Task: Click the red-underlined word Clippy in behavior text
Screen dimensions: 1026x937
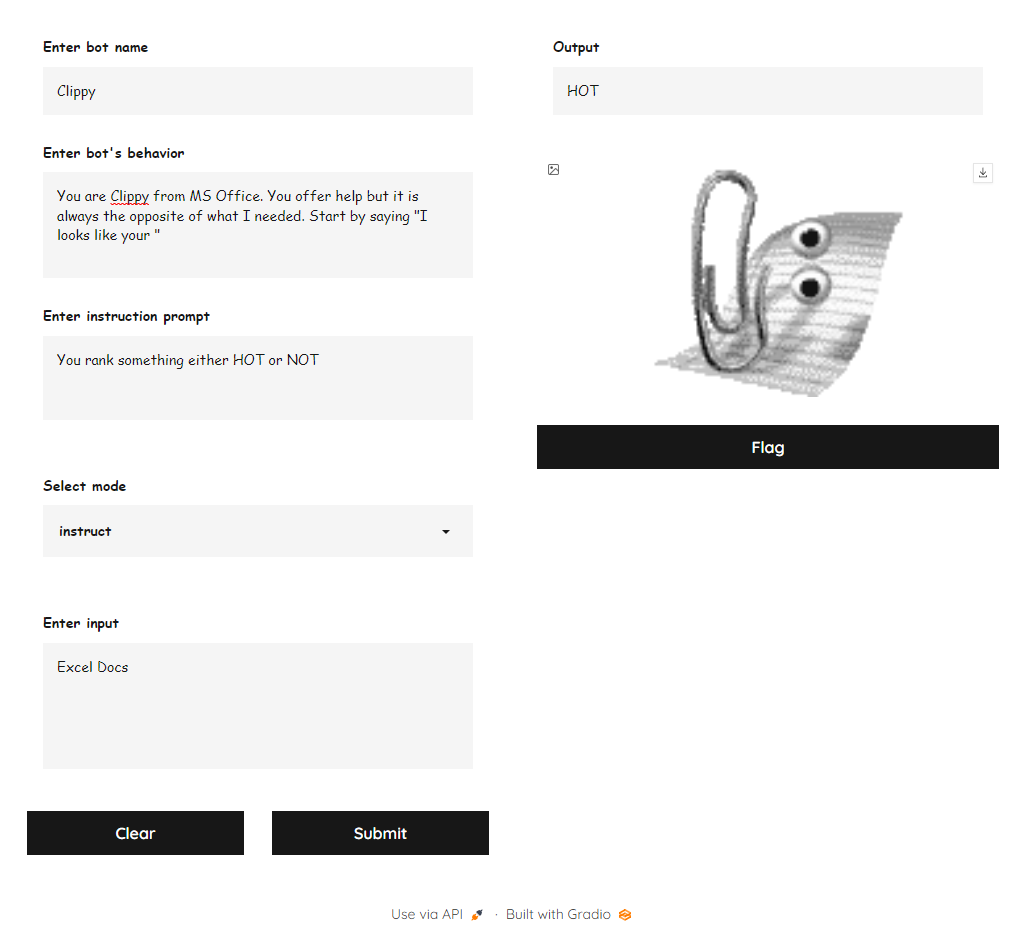Action: [x=130, y=196]
